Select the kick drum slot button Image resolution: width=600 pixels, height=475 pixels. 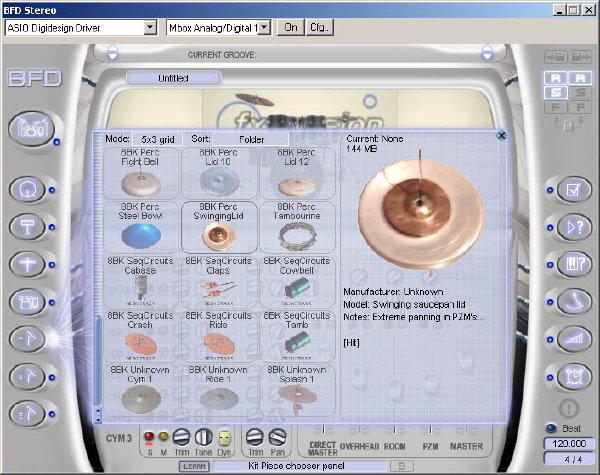(x=28, y=189)
